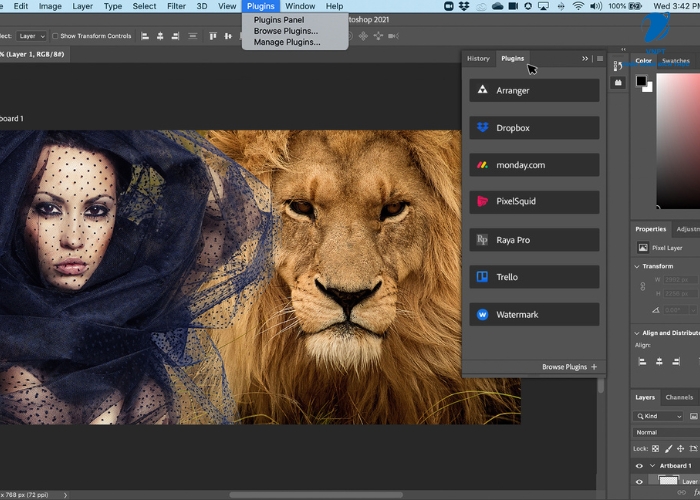Open the Wi-Fi menu bar icon
The image size is (700, 500).
[578, 6]
